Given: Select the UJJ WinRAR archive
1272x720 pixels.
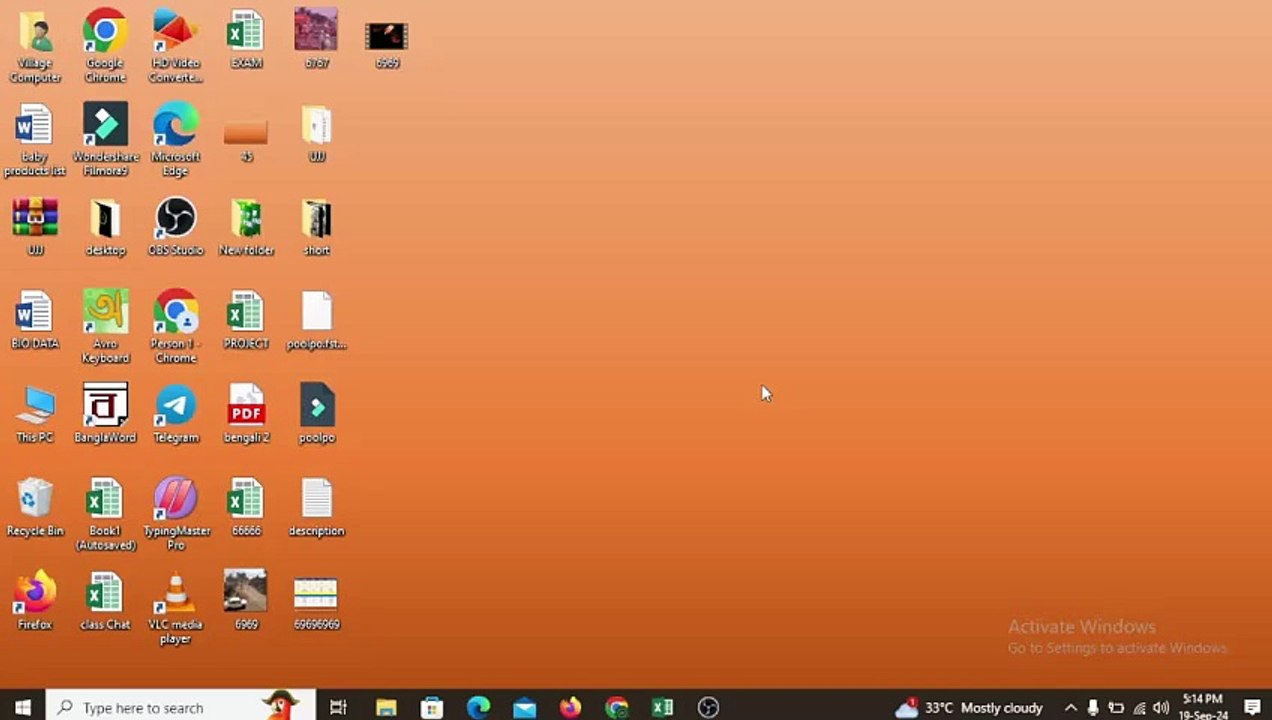Looking at the screenshot, I should coord(35,227).
